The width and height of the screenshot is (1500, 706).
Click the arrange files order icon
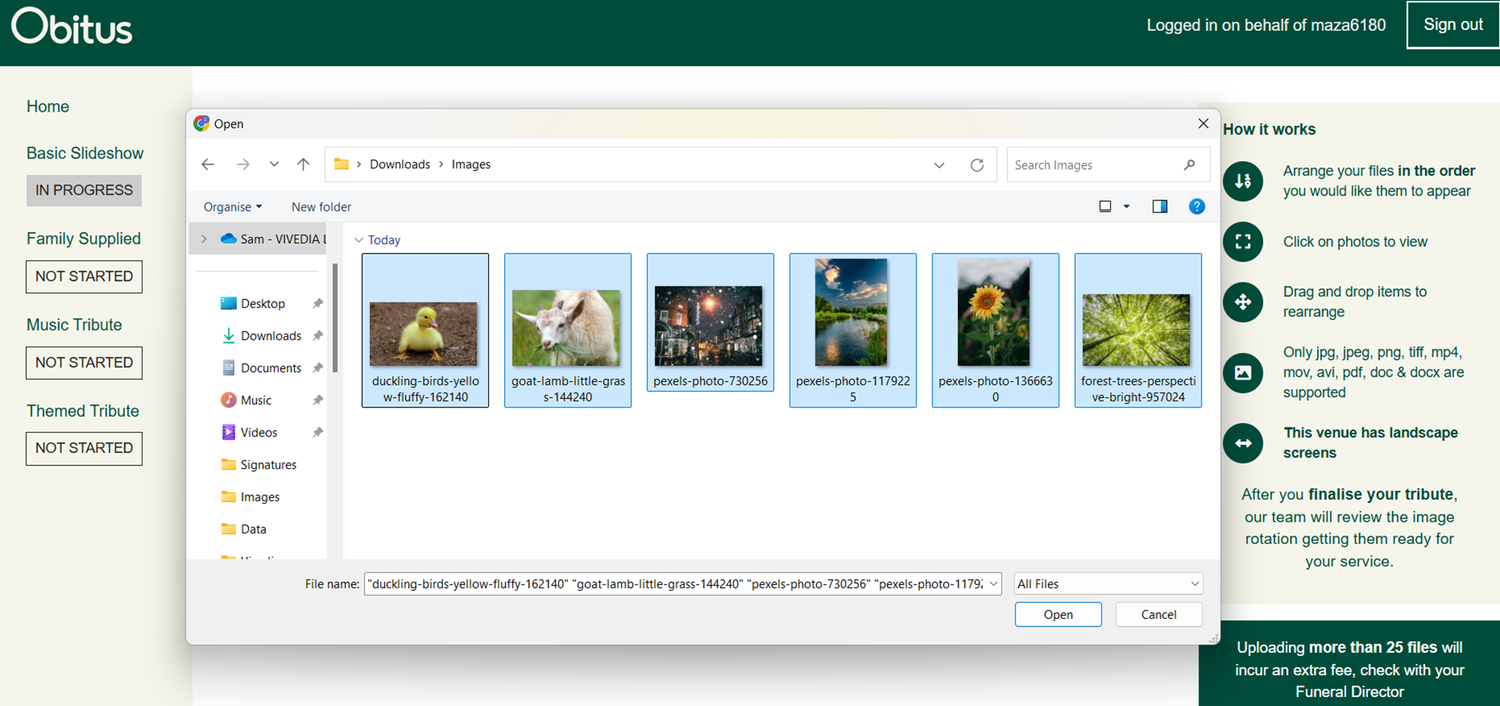coord(1243,182)
